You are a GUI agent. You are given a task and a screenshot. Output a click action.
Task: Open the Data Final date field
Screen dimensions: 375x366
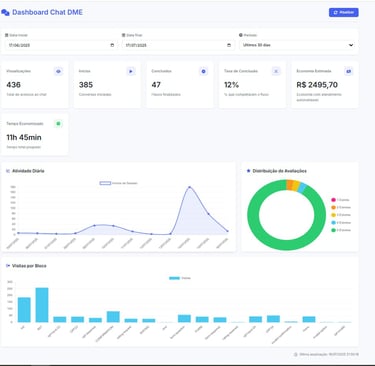click(x=178, y=45)
